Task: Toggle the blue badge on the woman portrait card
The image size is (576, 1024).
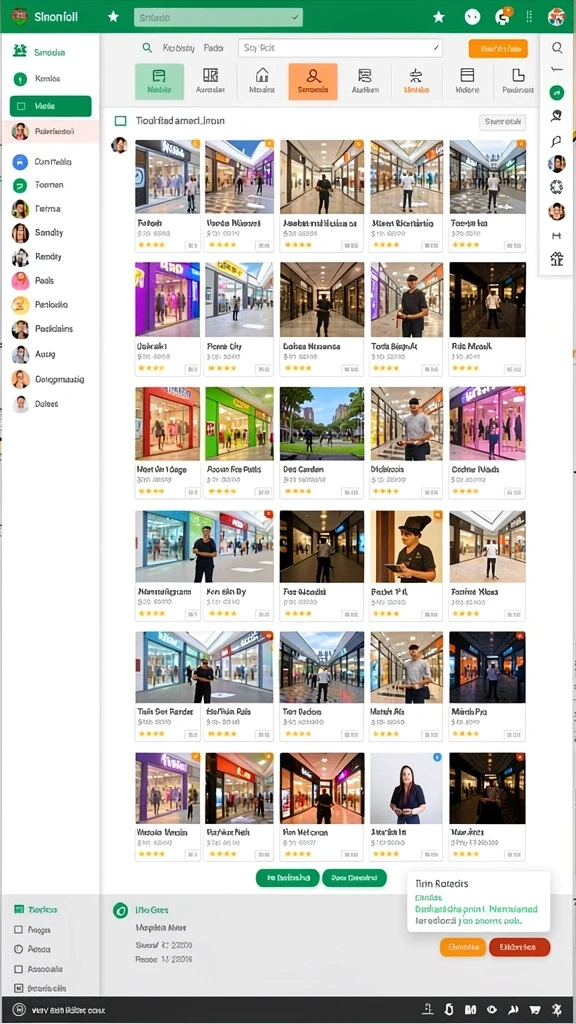Action: [437, 758]
